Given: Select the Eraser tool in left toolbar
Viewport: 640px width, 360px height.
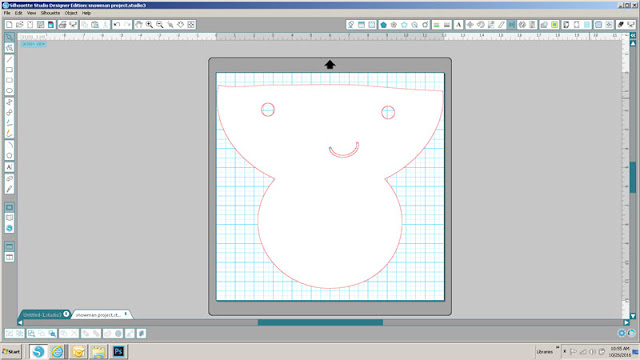Looking at the screenshot, I should pyautogui.click(x=9, y=179).
